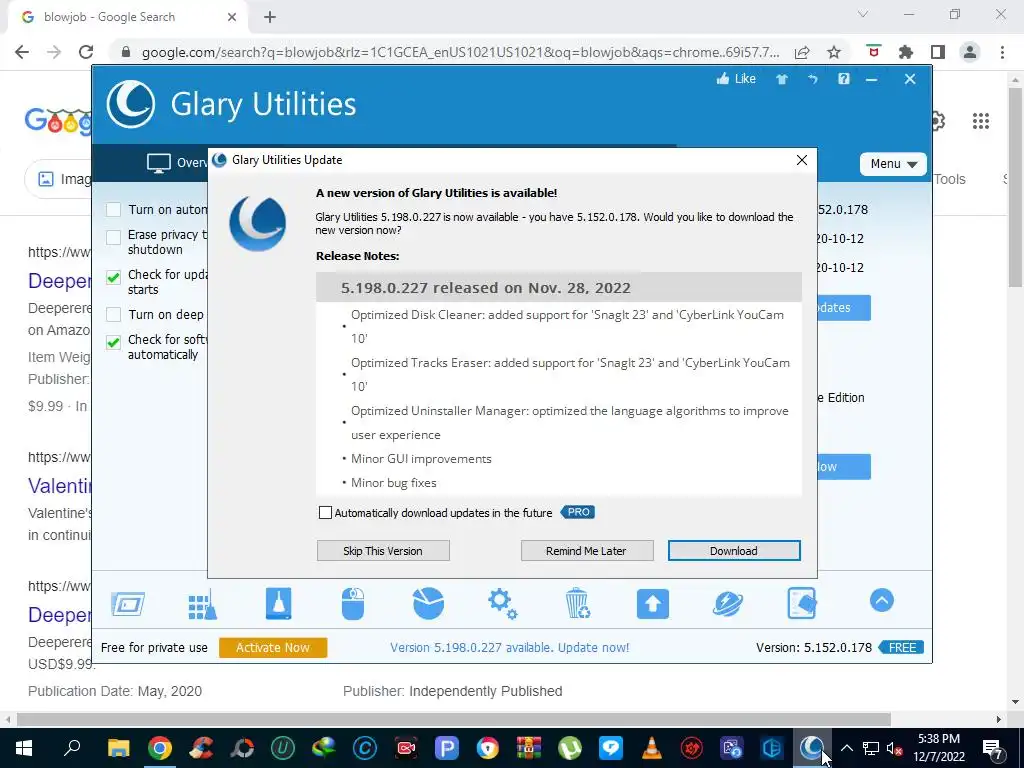Viewport: 1024px width, 768px height.
Task: Click the Chrome vertical scrollbar thumb
Action: pos(1016,186)
